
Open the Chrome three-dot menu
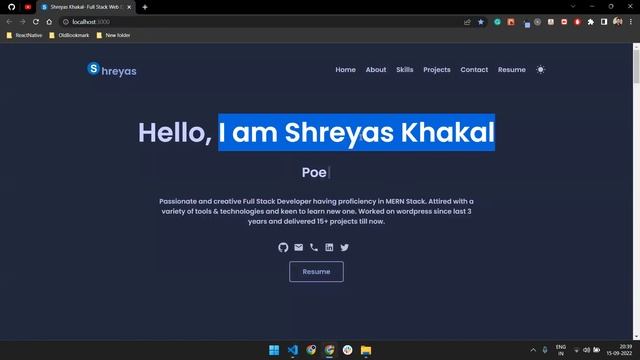(x=631, y=22)
